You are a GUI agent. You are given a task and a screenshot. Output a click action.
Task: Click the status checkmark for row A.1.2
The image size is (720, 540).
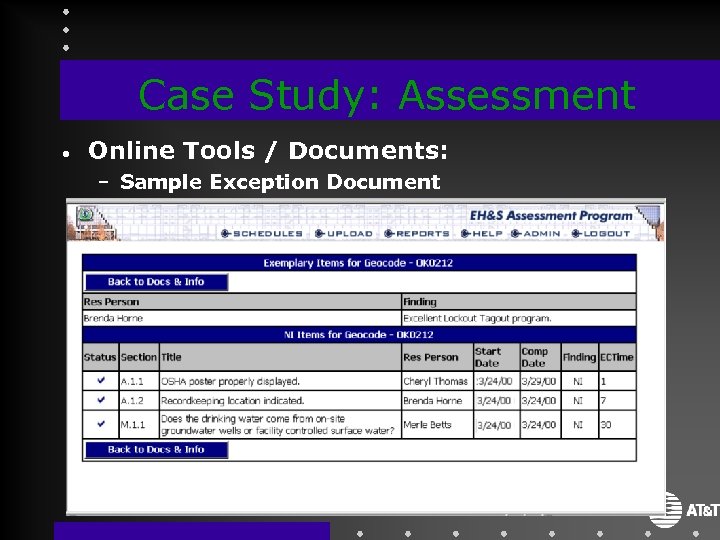tap(101, 399)
